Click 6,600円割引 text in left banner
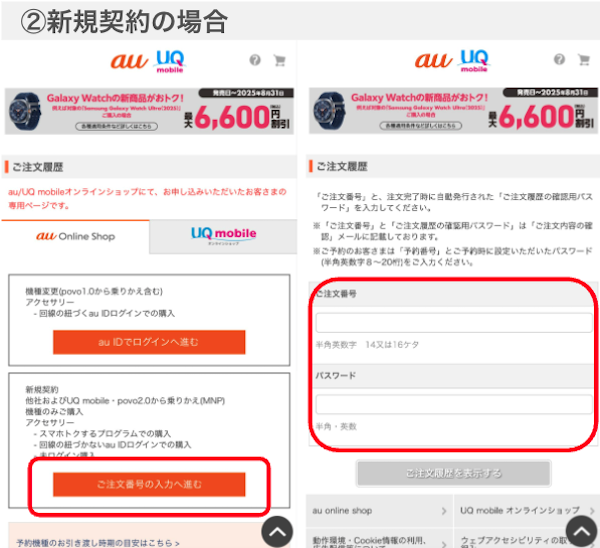600x548 pixels. coord(238,117)
